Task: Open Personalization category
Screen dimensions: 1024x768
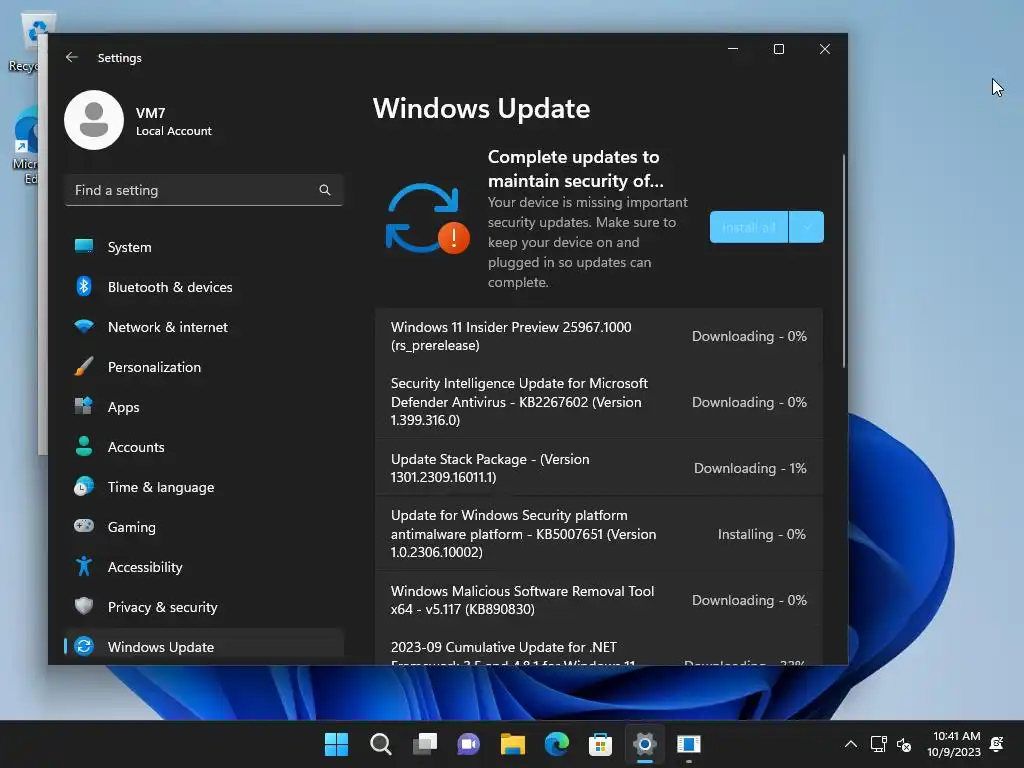Action: (x=204, y=366)
